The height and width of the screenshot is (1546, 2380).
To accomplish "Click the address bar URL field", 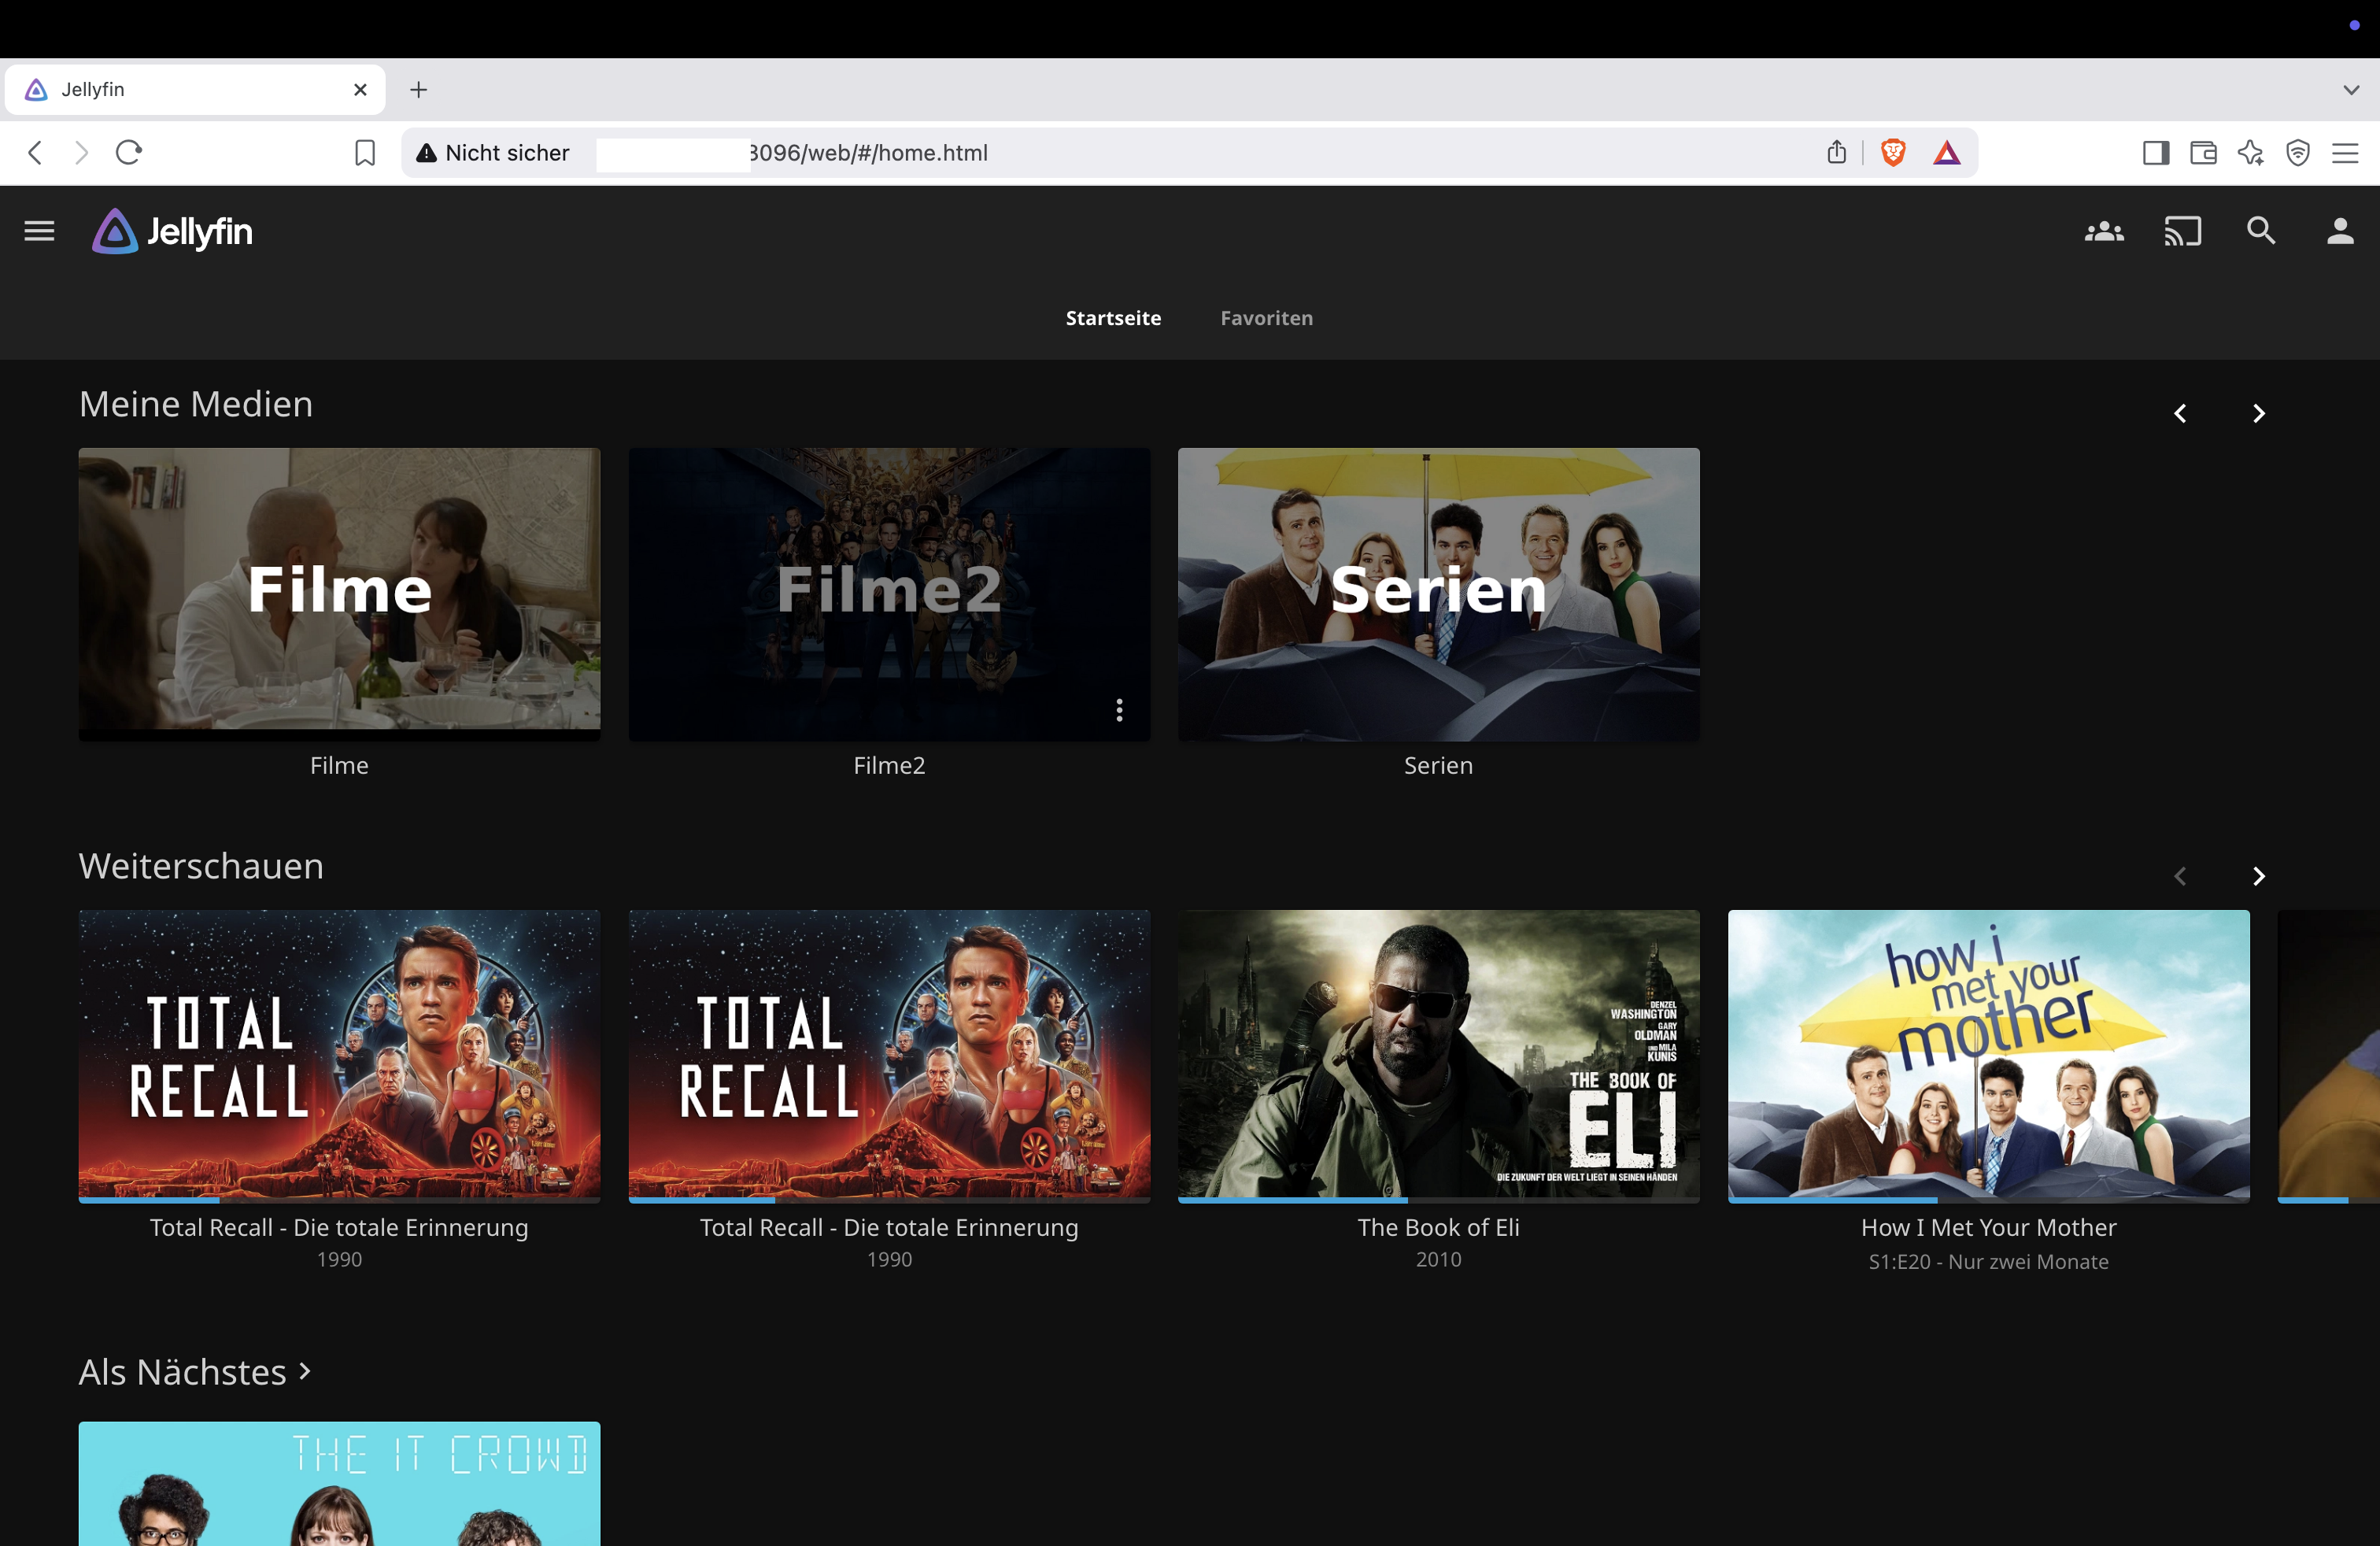I will [x=1190, y=153].
